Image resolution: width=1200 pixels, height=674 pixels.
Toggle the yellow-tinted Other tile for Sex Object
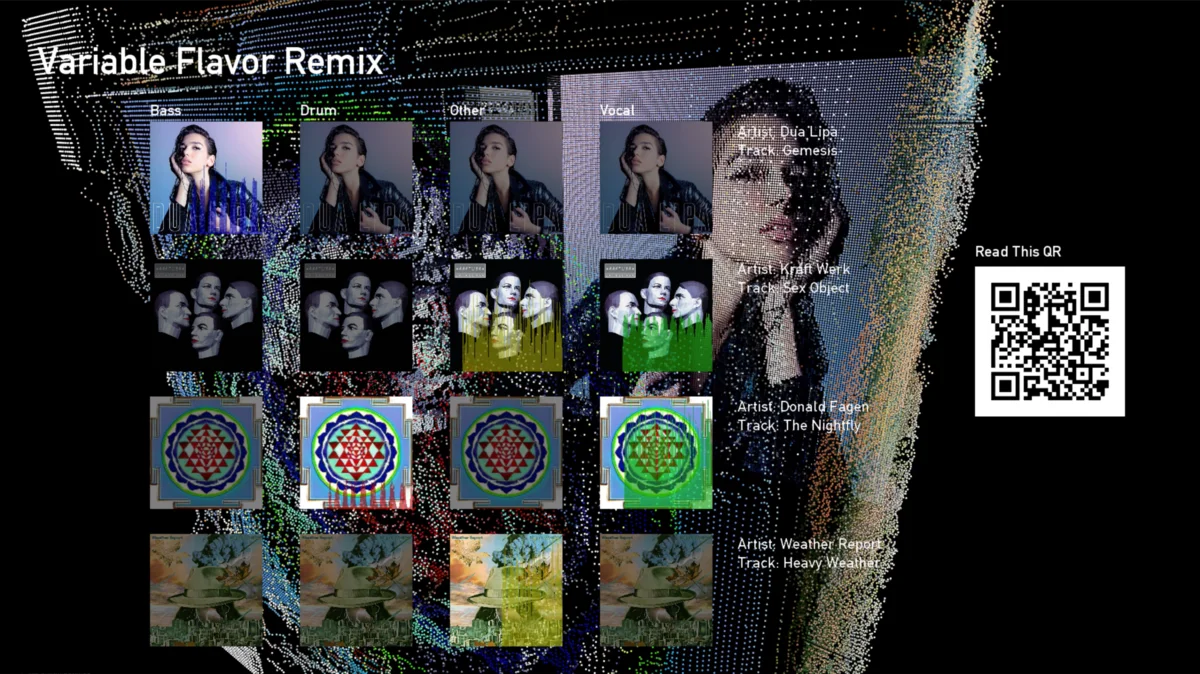coord(505,315)
